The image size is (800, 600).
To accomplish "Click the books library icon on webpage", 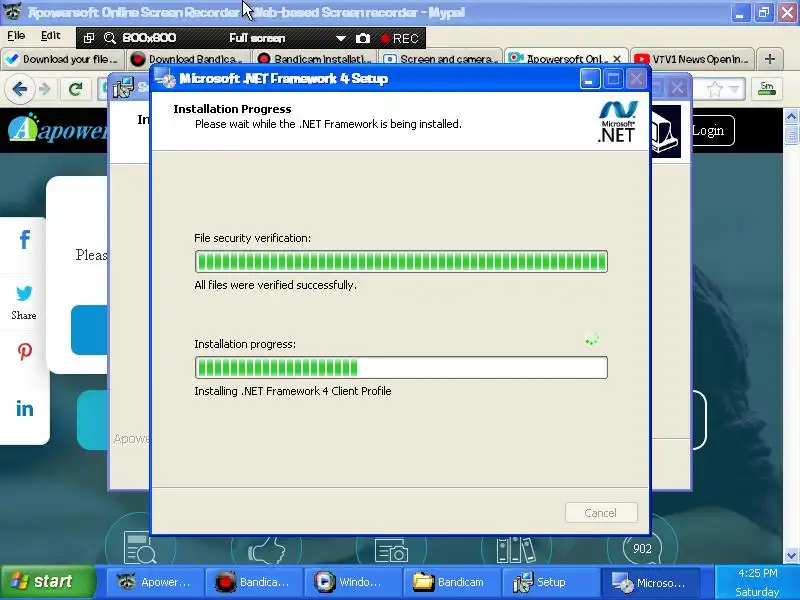I will click(516, 549).
